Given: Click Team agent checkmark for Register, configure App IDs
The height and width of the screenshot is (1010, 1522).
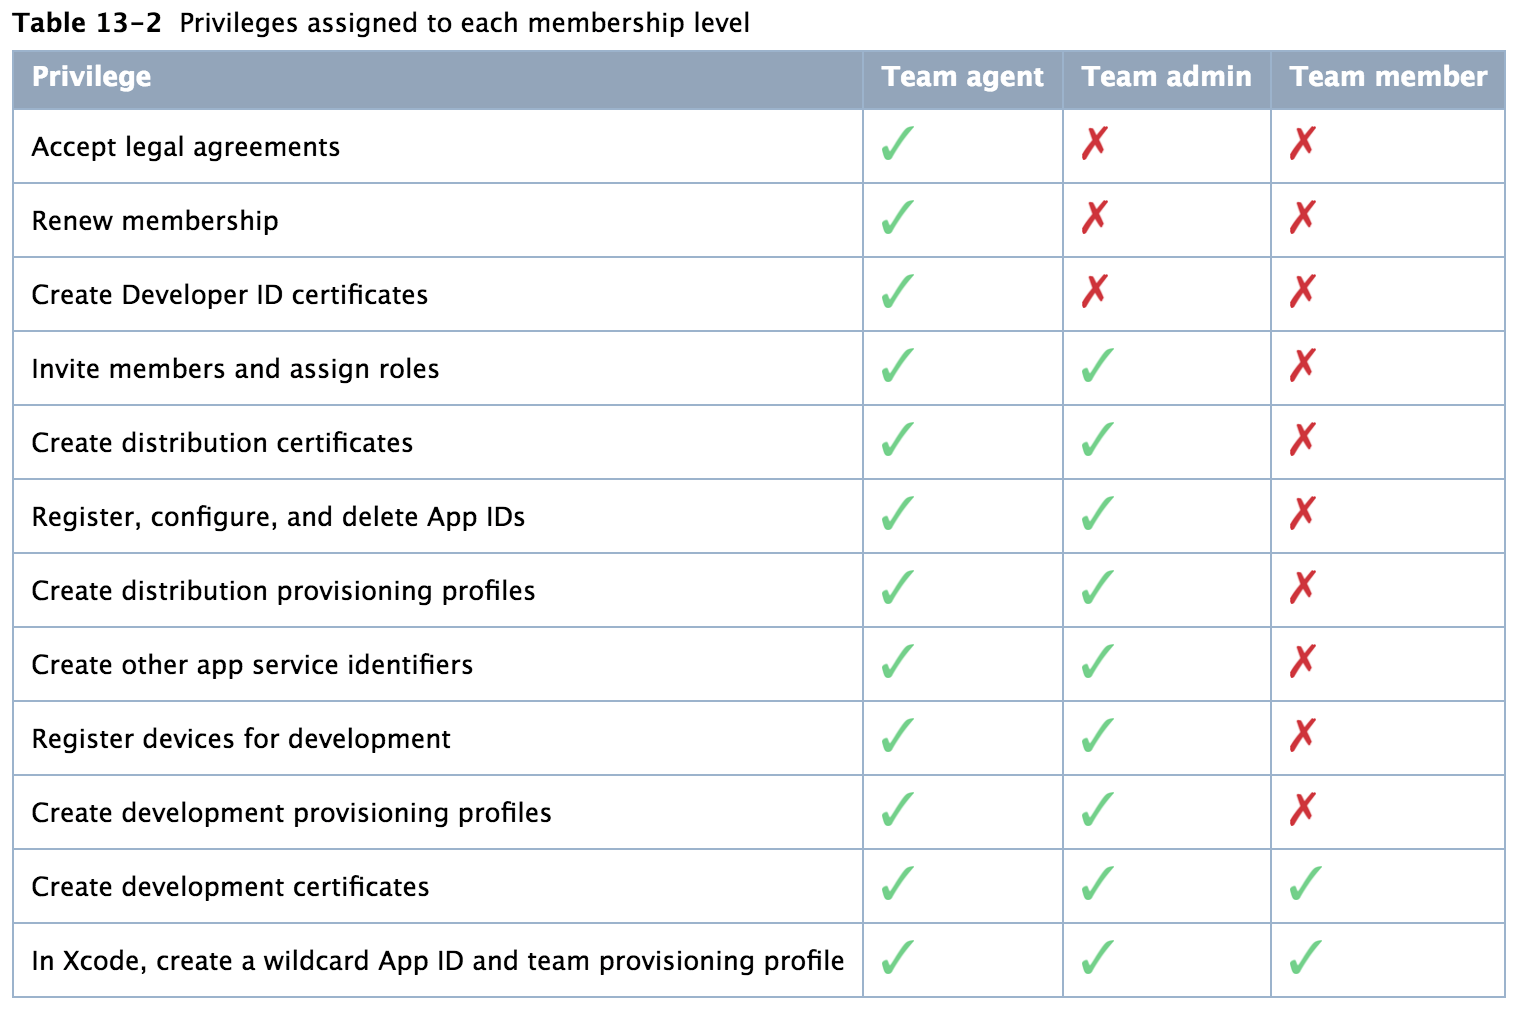Looking at the screenshot, I should tap(897, 515).
